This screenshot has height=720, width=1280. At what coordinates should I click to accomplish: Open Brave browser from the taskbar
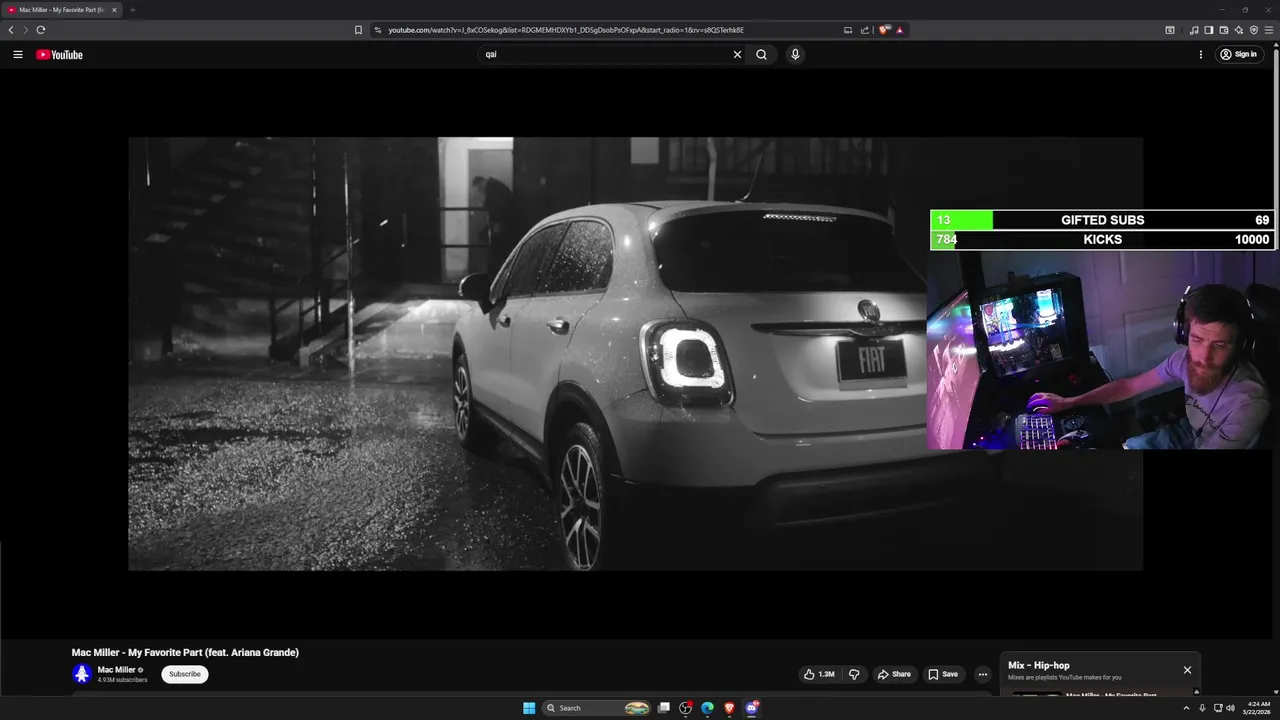tap(729, 708)
